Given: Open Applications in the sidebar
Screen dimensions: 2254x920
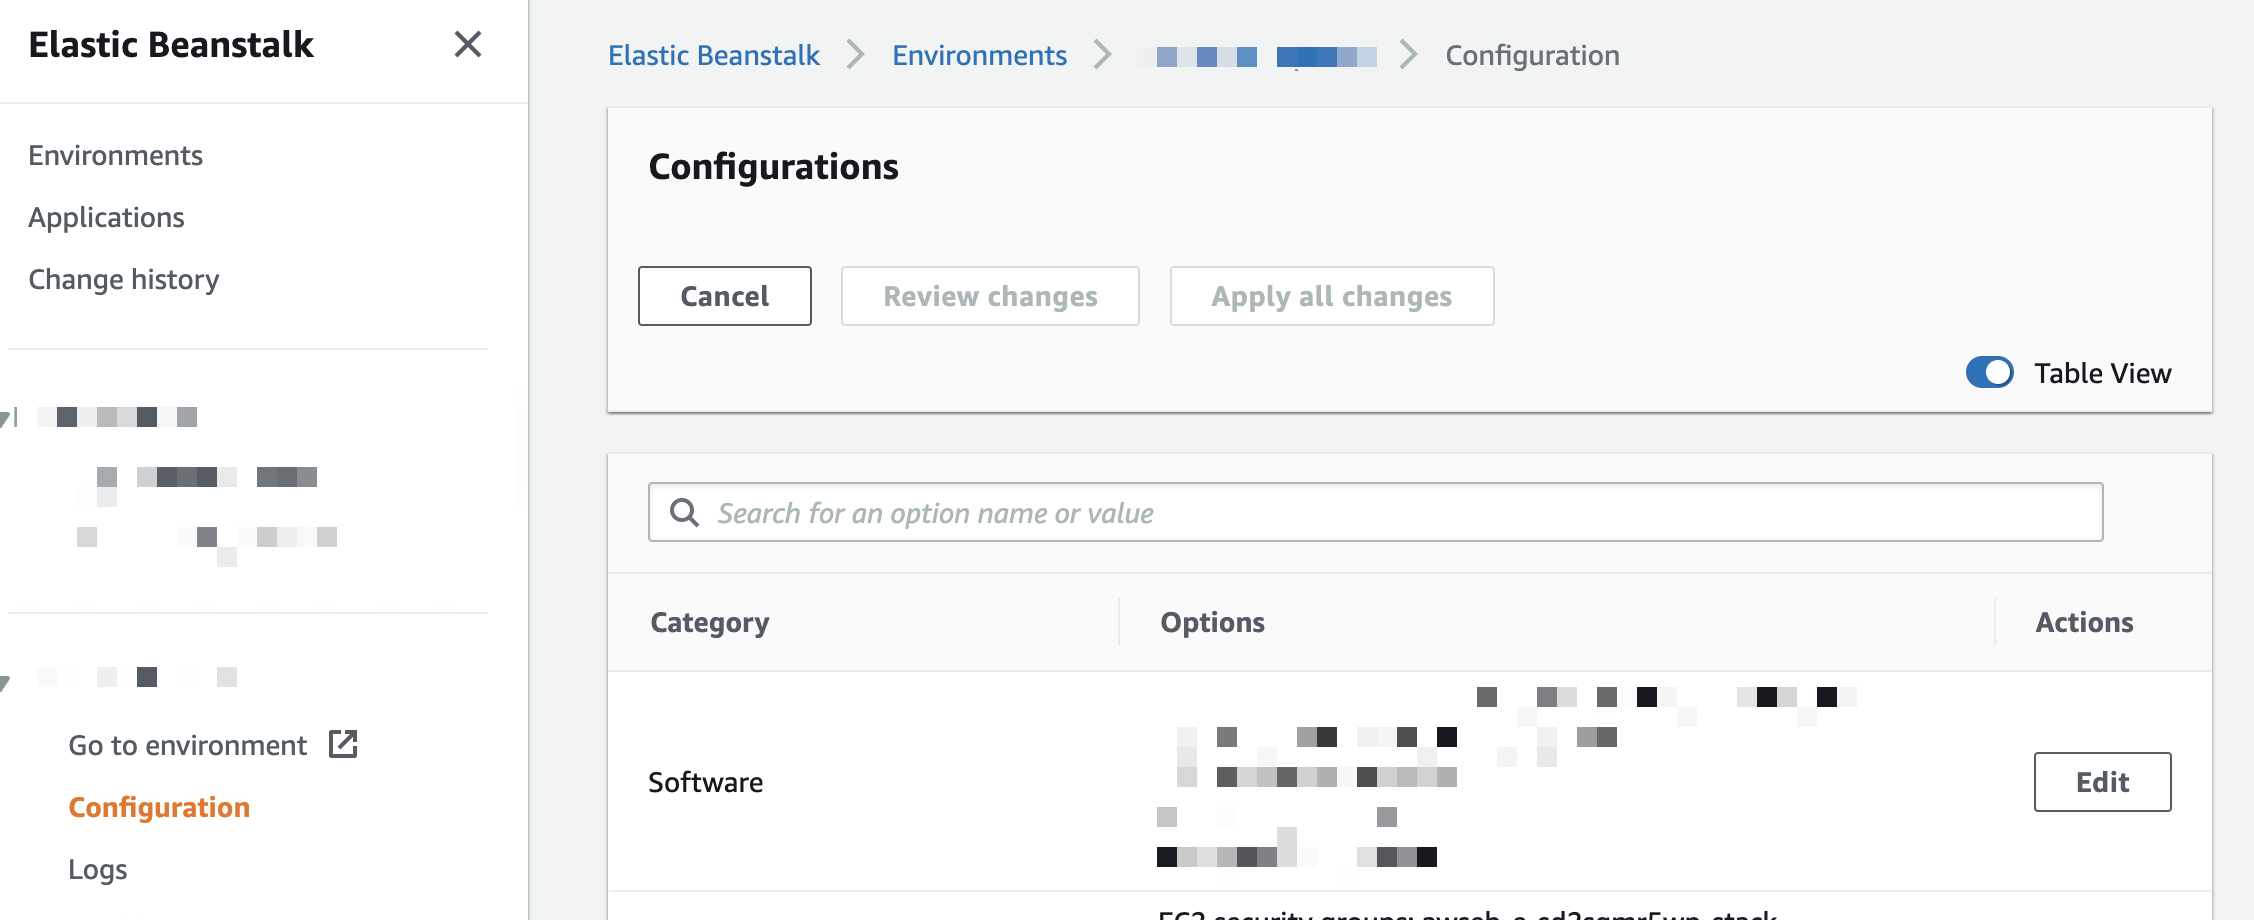Looking at the screenshot, I should [106, 217].
